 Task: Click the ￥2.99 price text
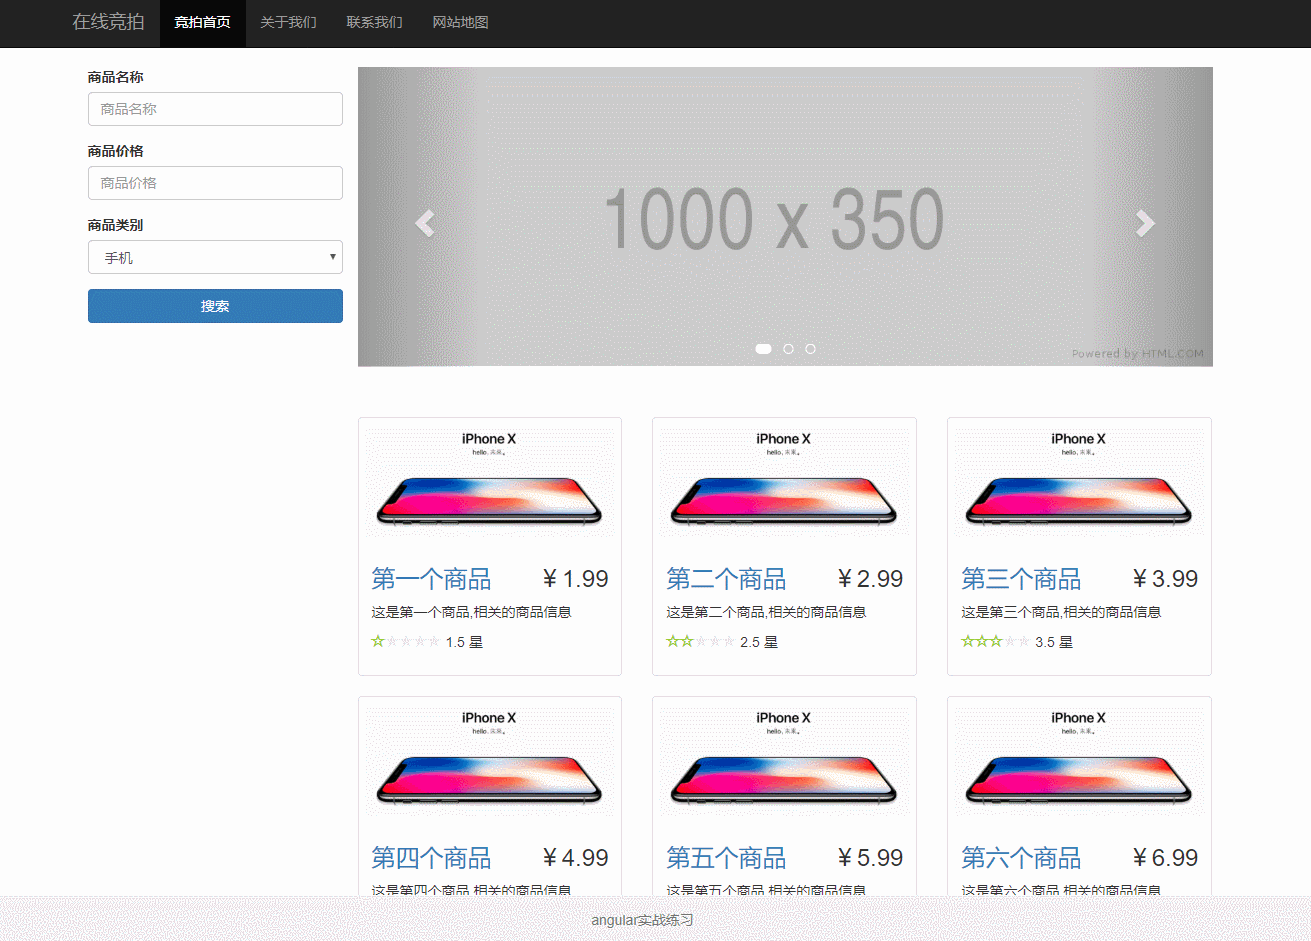[870, 579]
